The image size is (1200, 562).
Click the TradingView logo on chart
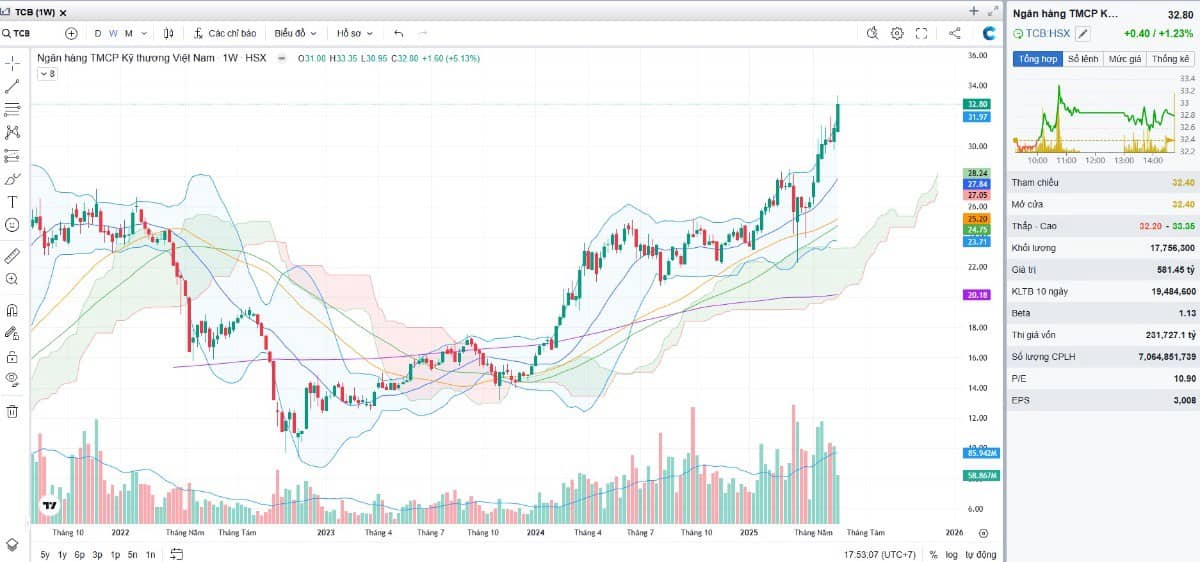47,507
